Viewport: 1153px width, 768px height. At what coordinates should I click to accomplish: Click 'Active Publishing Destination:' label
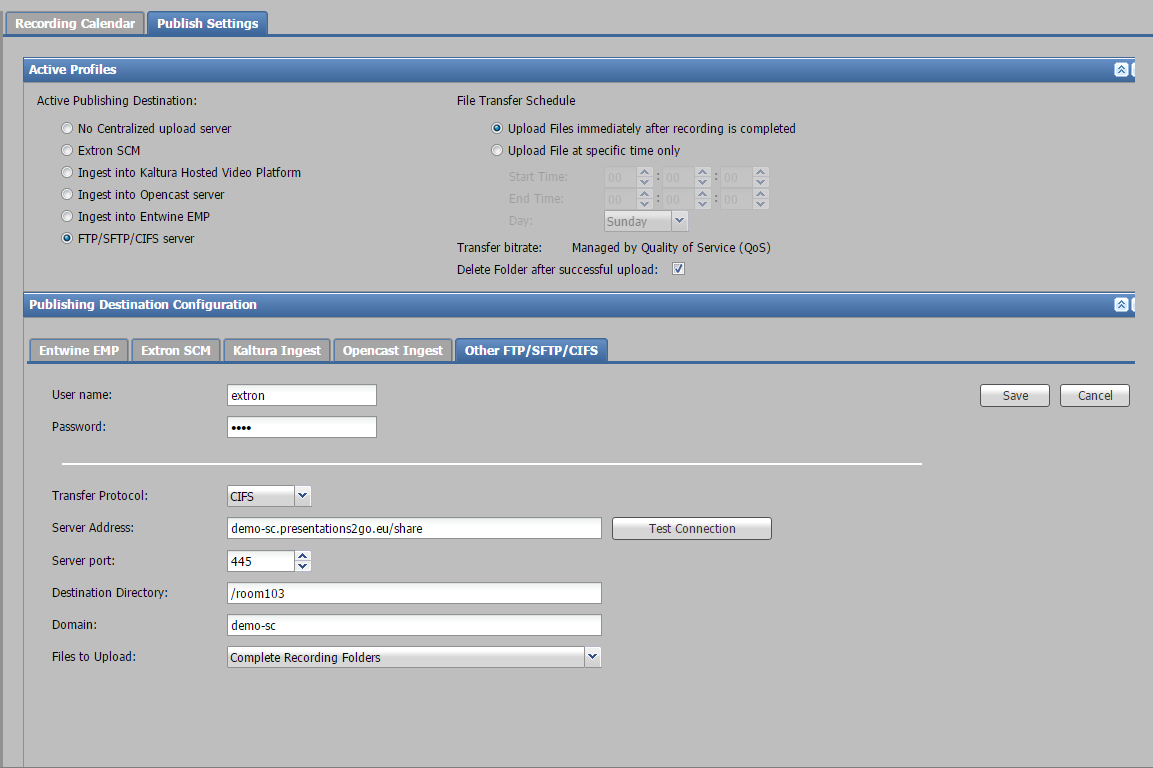coord(117,101)
